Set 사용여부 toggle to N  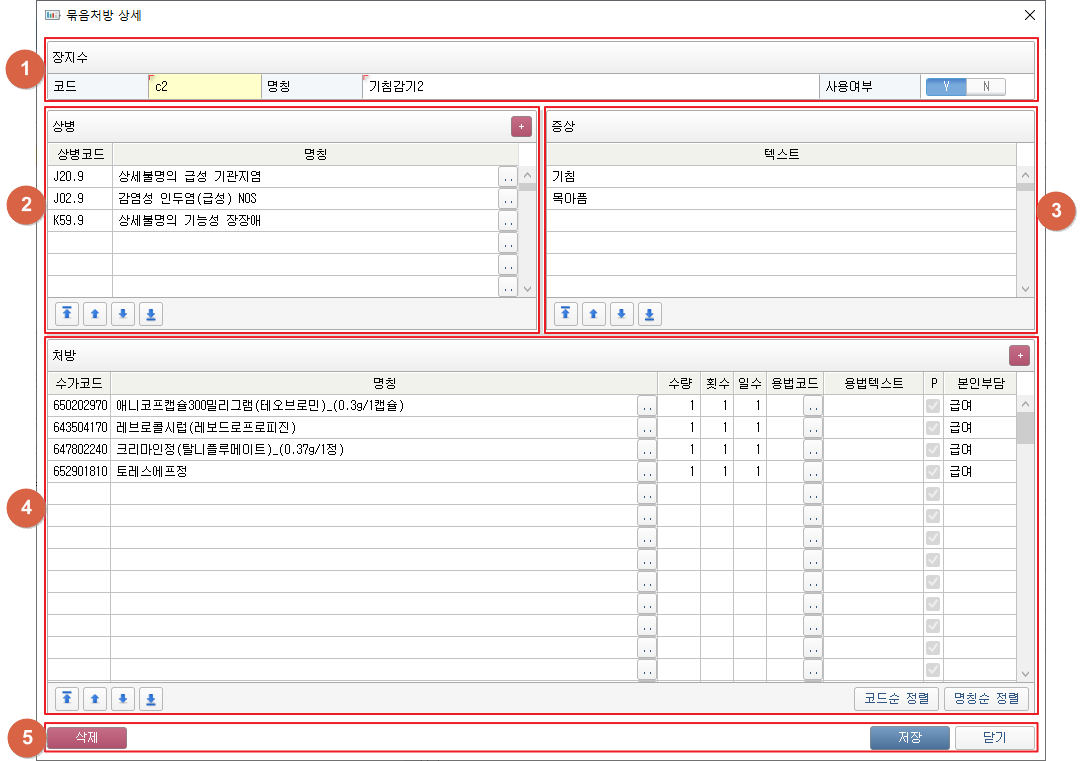pos(986,86)
